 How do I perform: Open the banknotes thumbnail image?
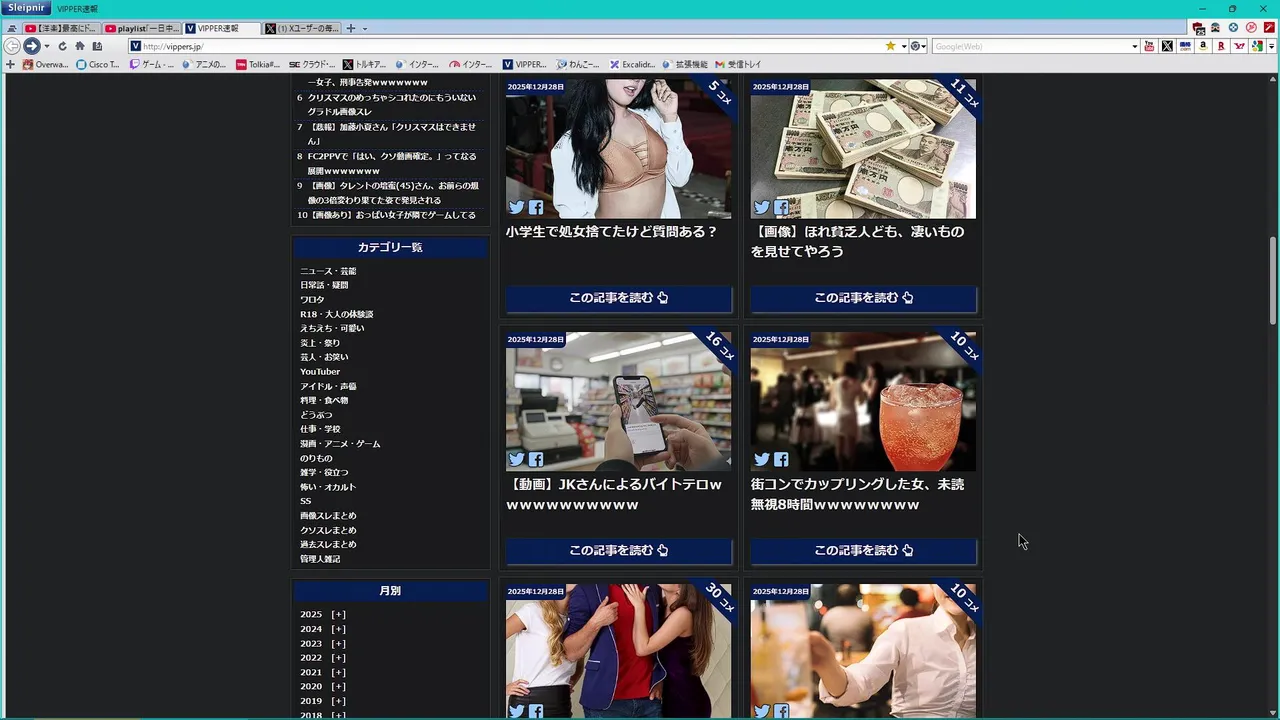click(863, 148)
